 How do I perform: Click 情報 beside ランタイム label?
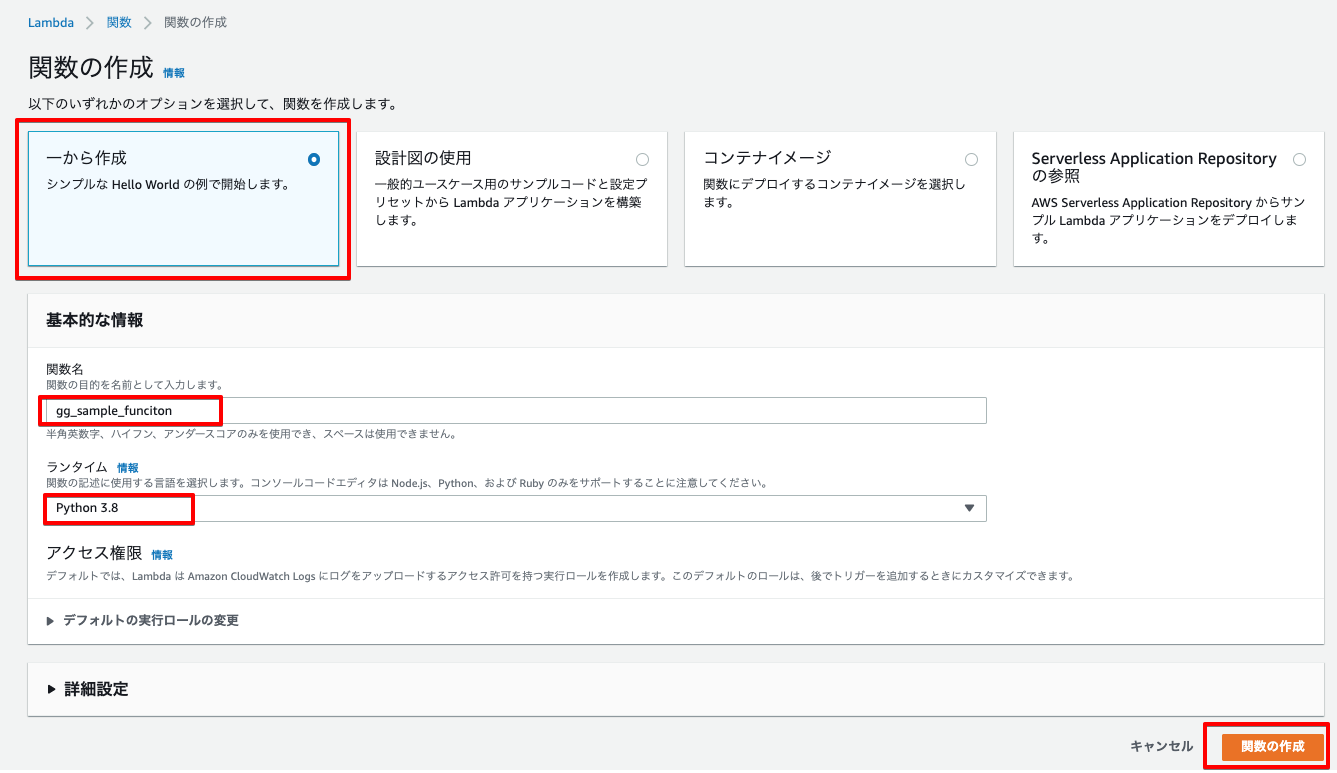[130, 467]
